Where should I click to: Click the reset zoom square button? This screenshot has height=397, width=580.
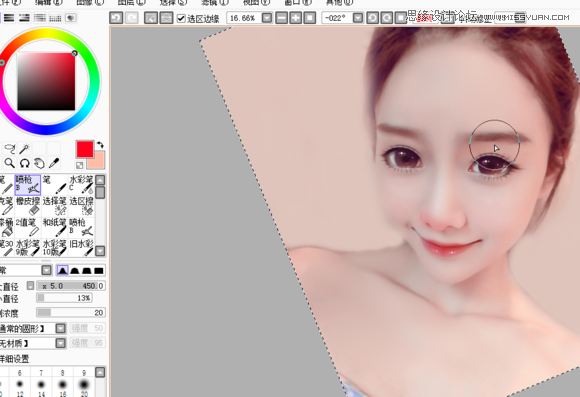tap(310, 18)
